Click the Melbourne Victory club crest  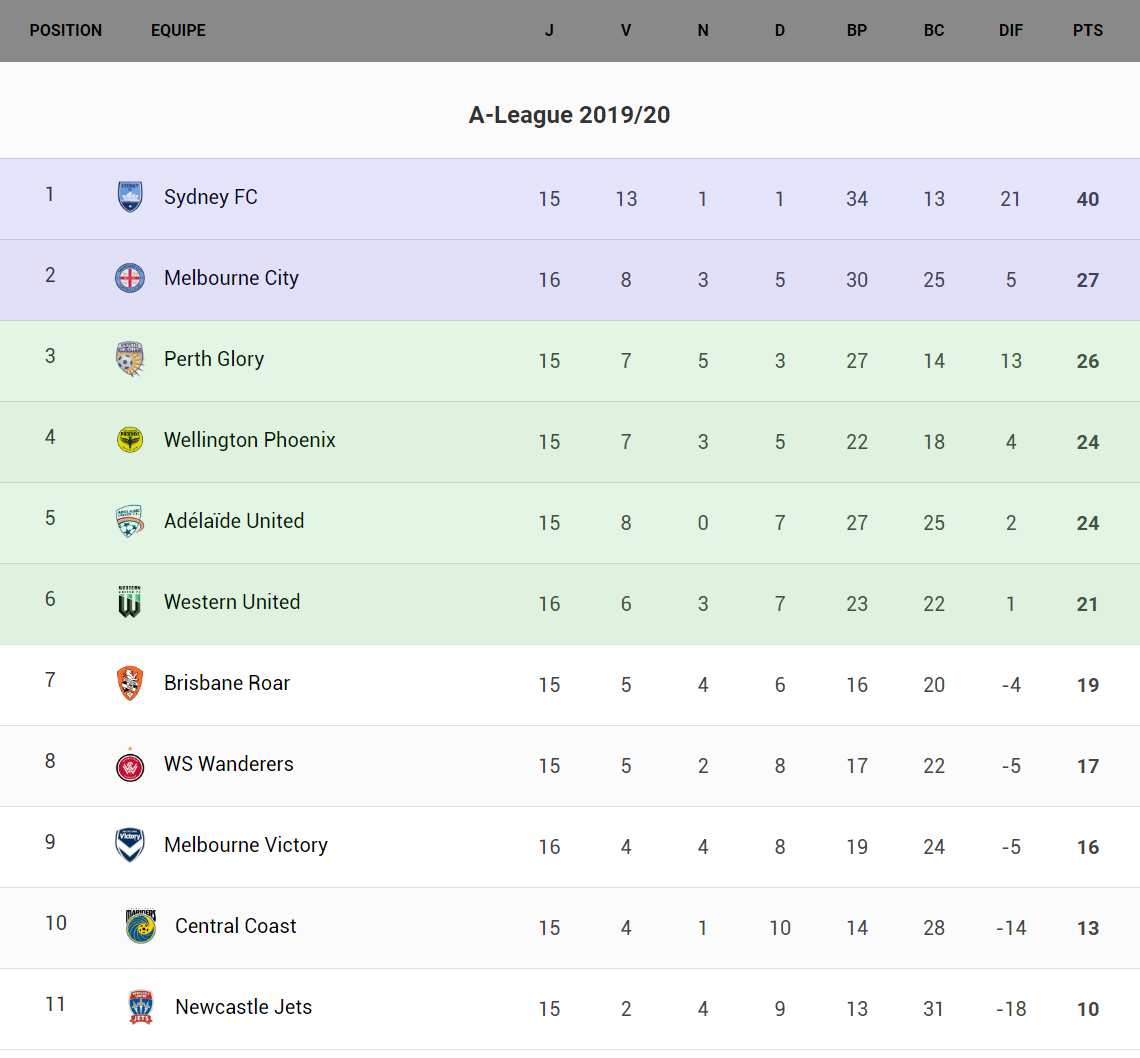[x=130, y=845]
